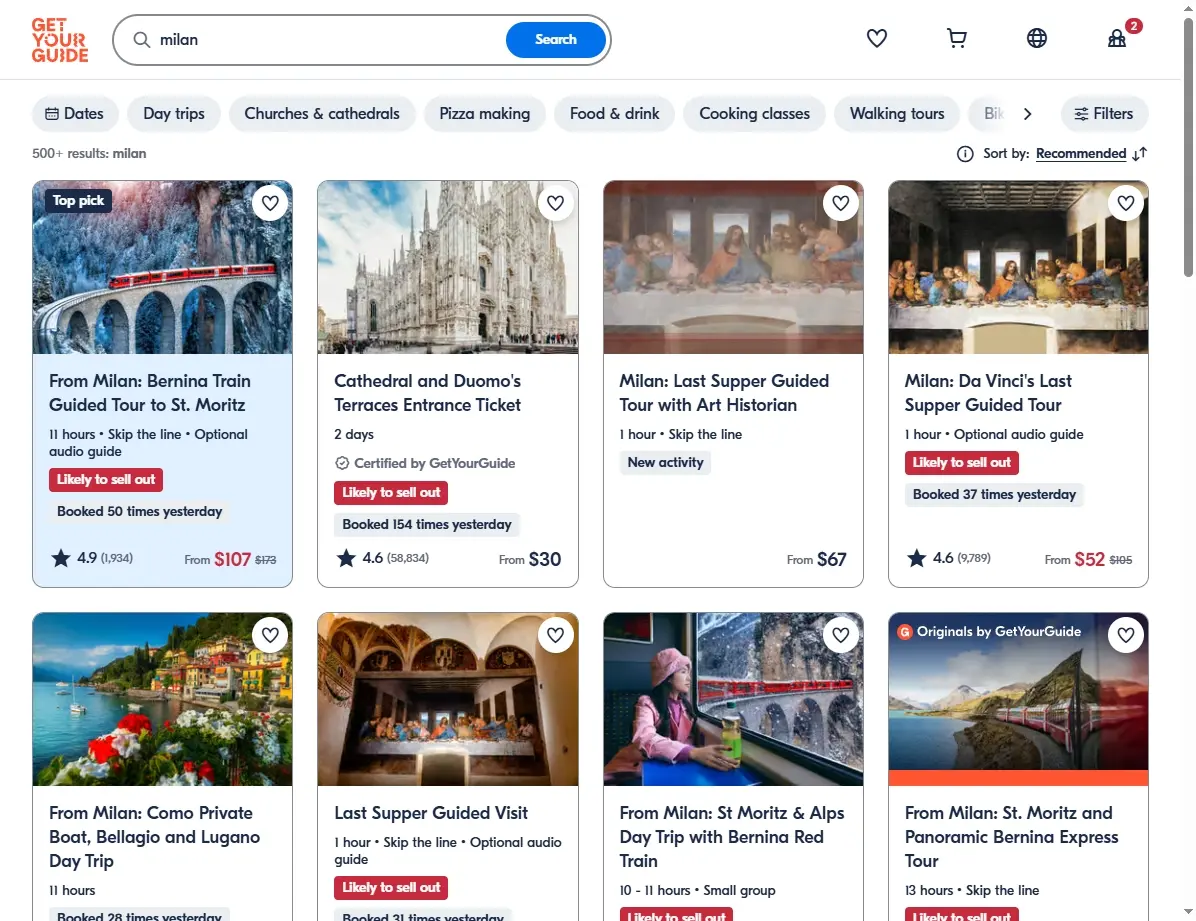Click the From $67 price
Viewport: 1196px width, 921px height.
pyautogui.click(x=816, y=560)
